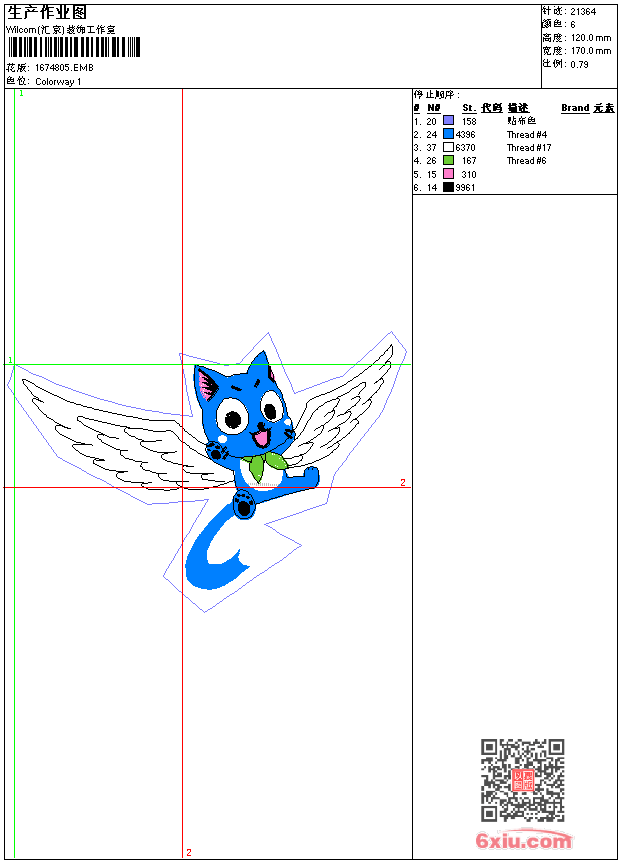620x860 pixels.
Task: Click the Thread #6 description
Action: pos(527,161)
